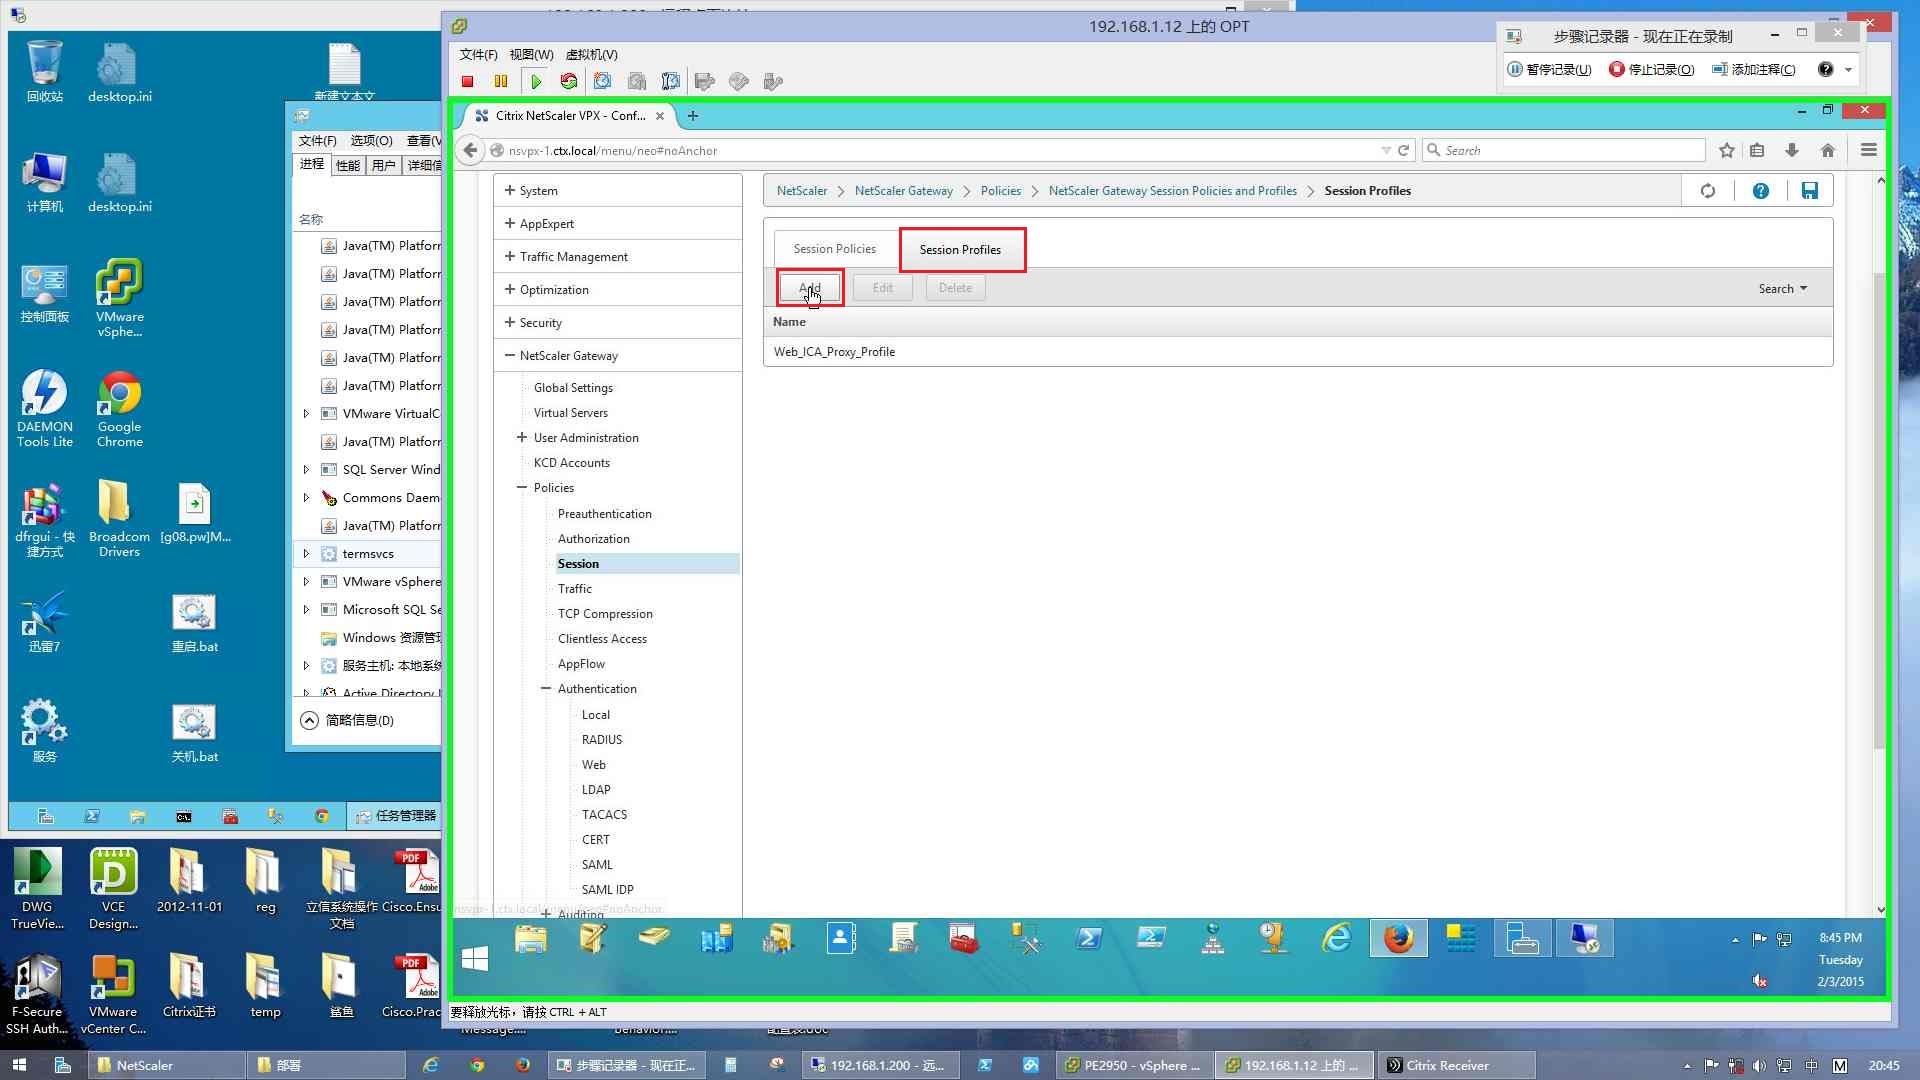Click the yellow suspend VM icon

click(501, 82)
